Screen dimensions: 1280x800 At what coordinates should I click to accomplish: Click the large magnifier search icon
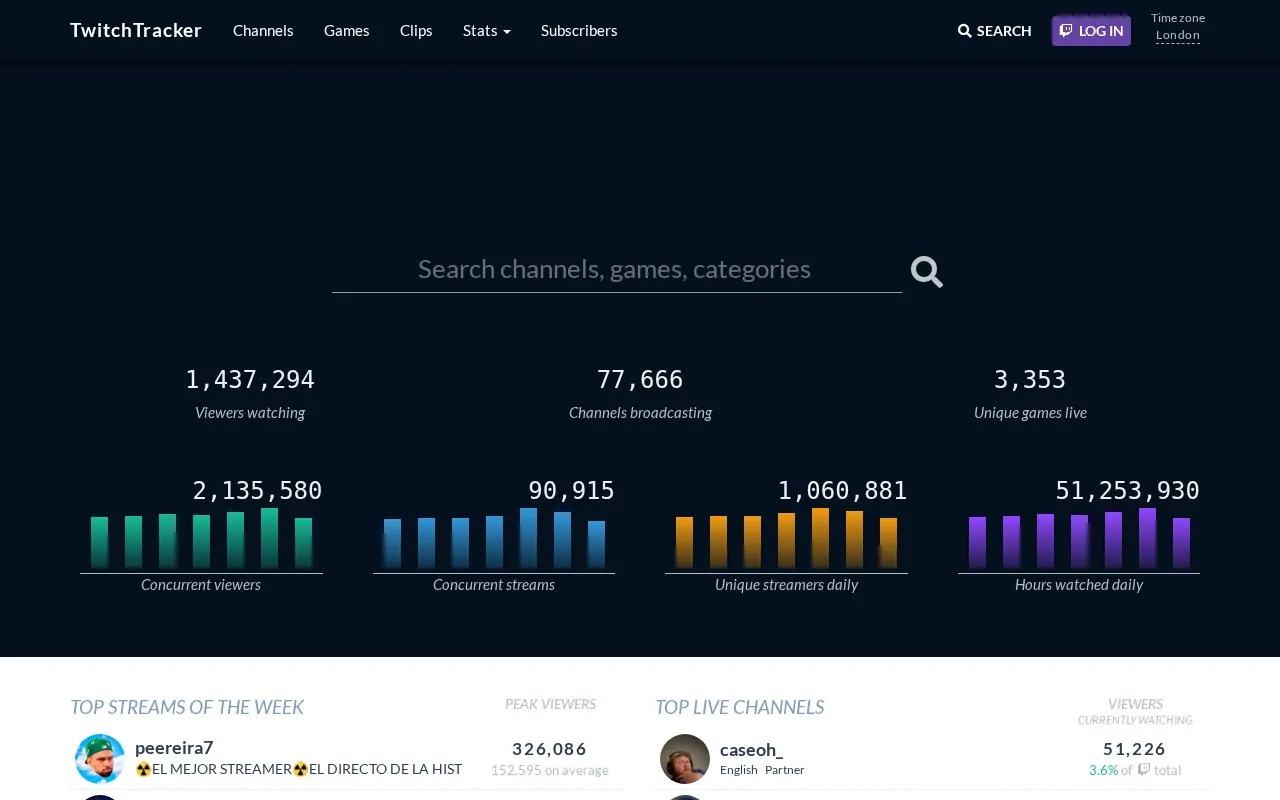point(927,271)
